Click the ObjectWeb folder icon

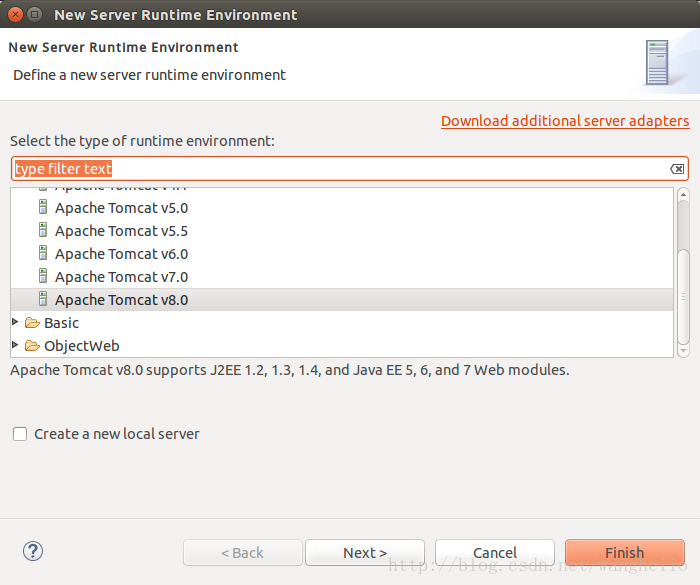32,346
